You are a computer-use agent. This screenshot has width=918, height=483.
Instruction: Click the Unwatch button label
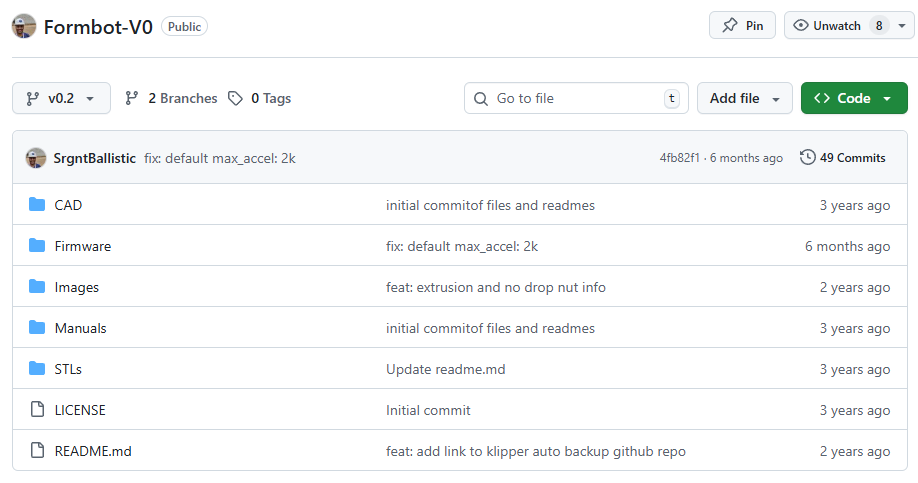click(x=837, y=26)
